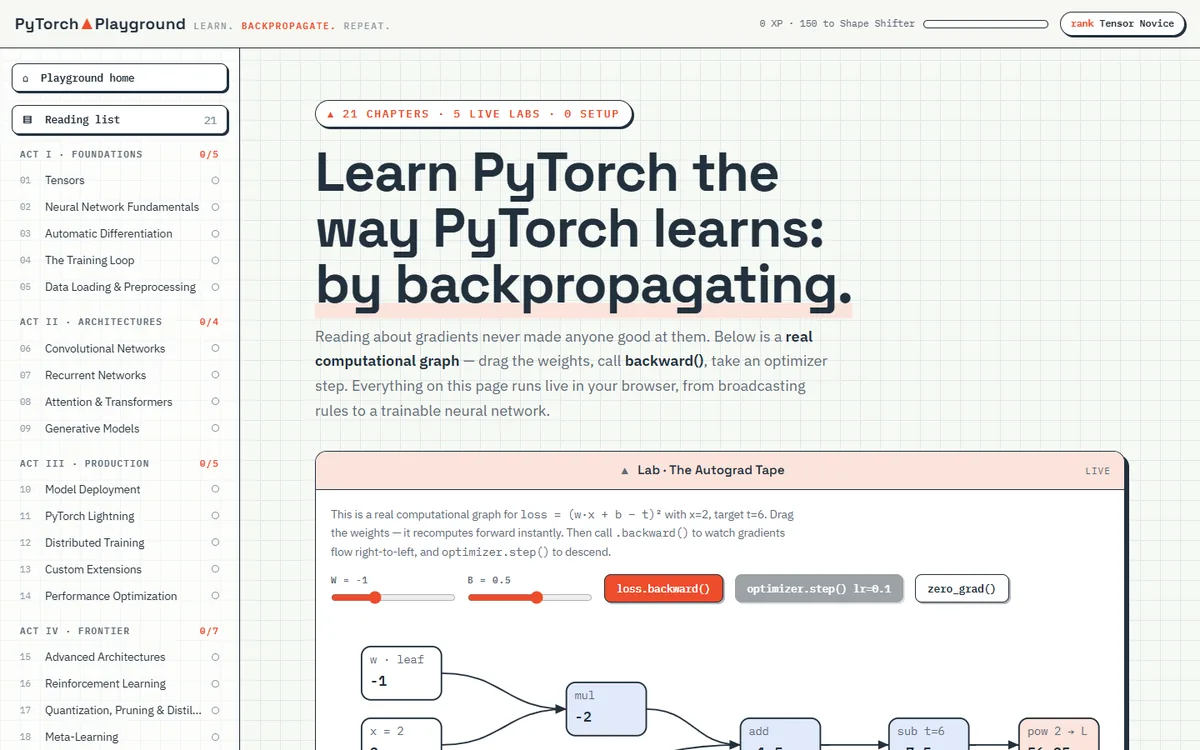This screenshot has width=1200, height=750.
Task: Toggle completion circle for Data Loading & Preprocessing
Action: coord(215,287)
